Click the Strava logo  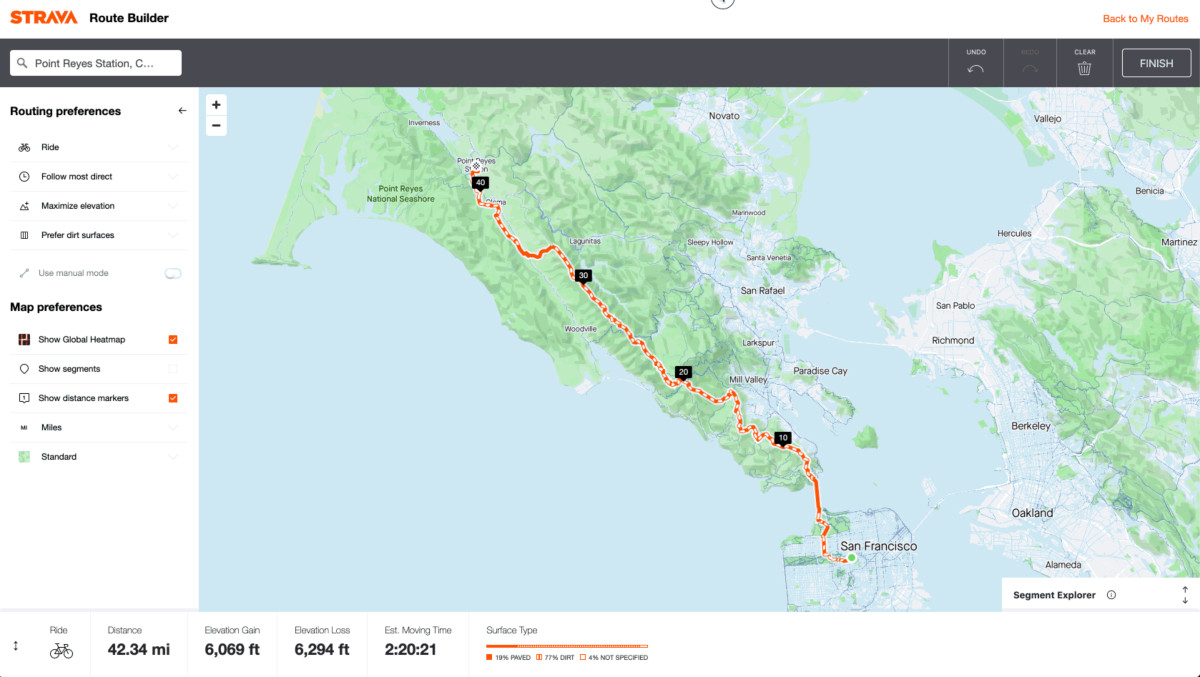click(43, 18)
